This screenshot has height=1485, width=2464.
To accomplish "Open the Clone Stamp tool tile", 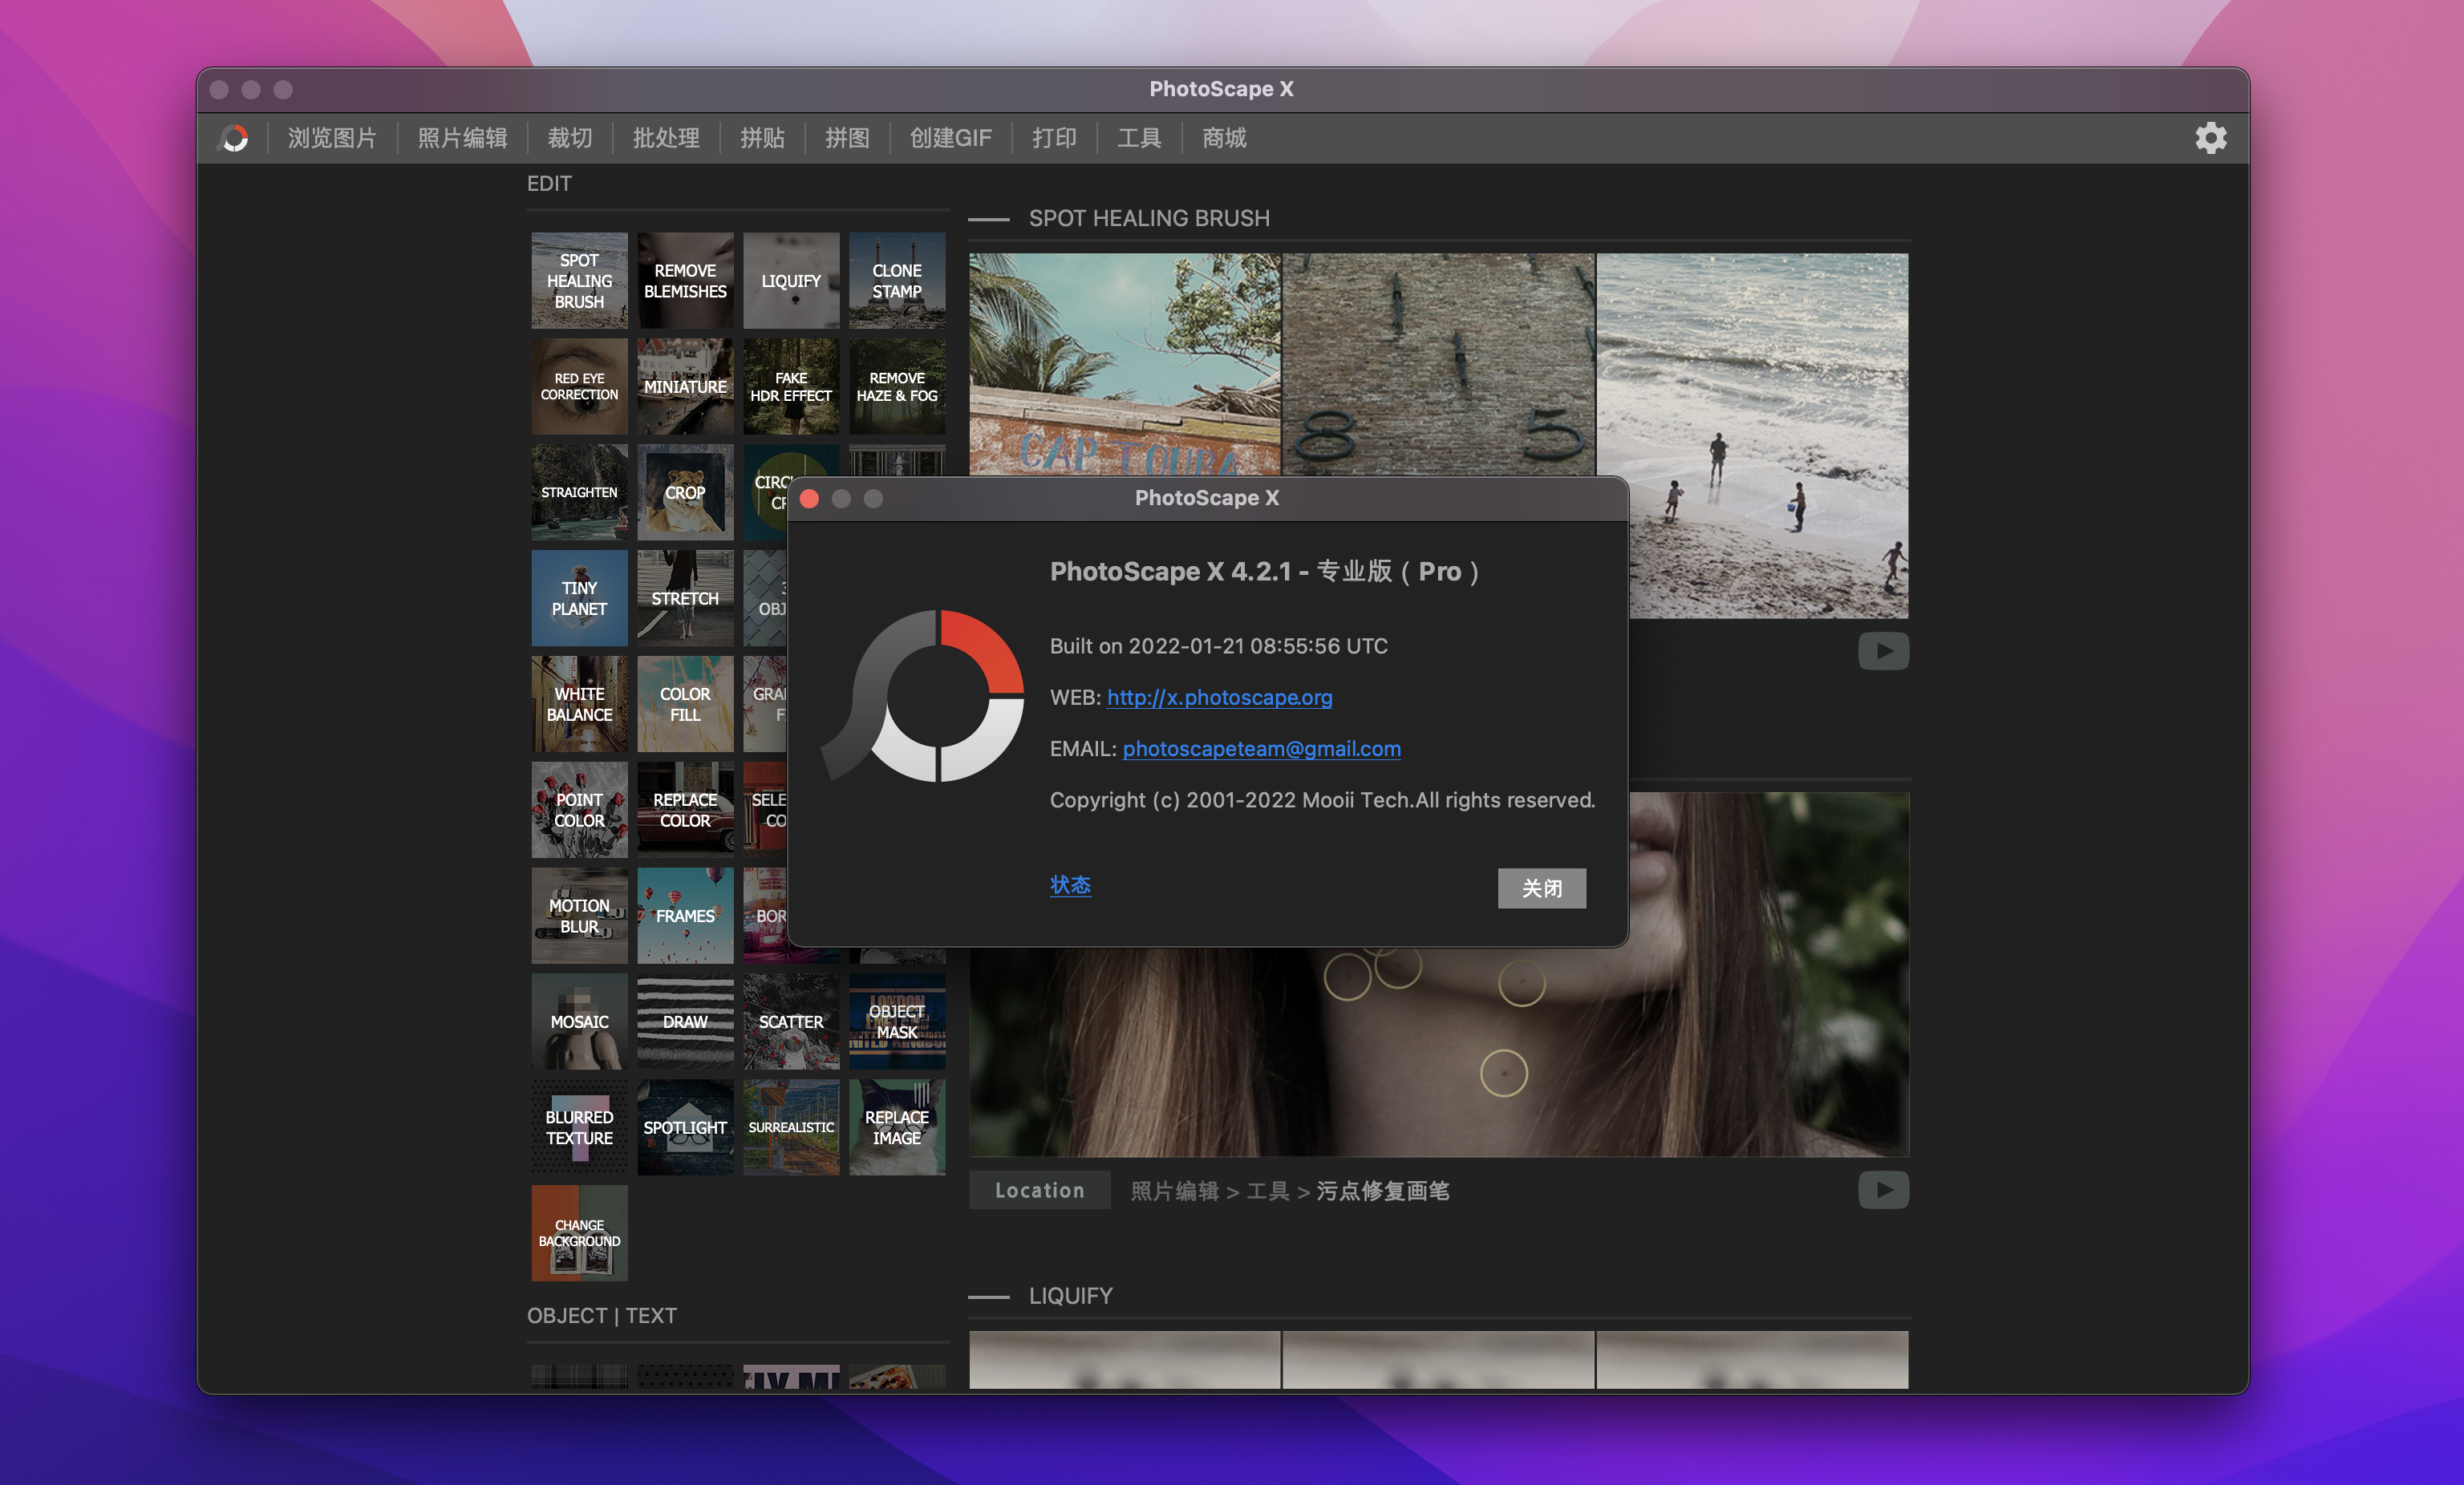I will pos(896,281).
